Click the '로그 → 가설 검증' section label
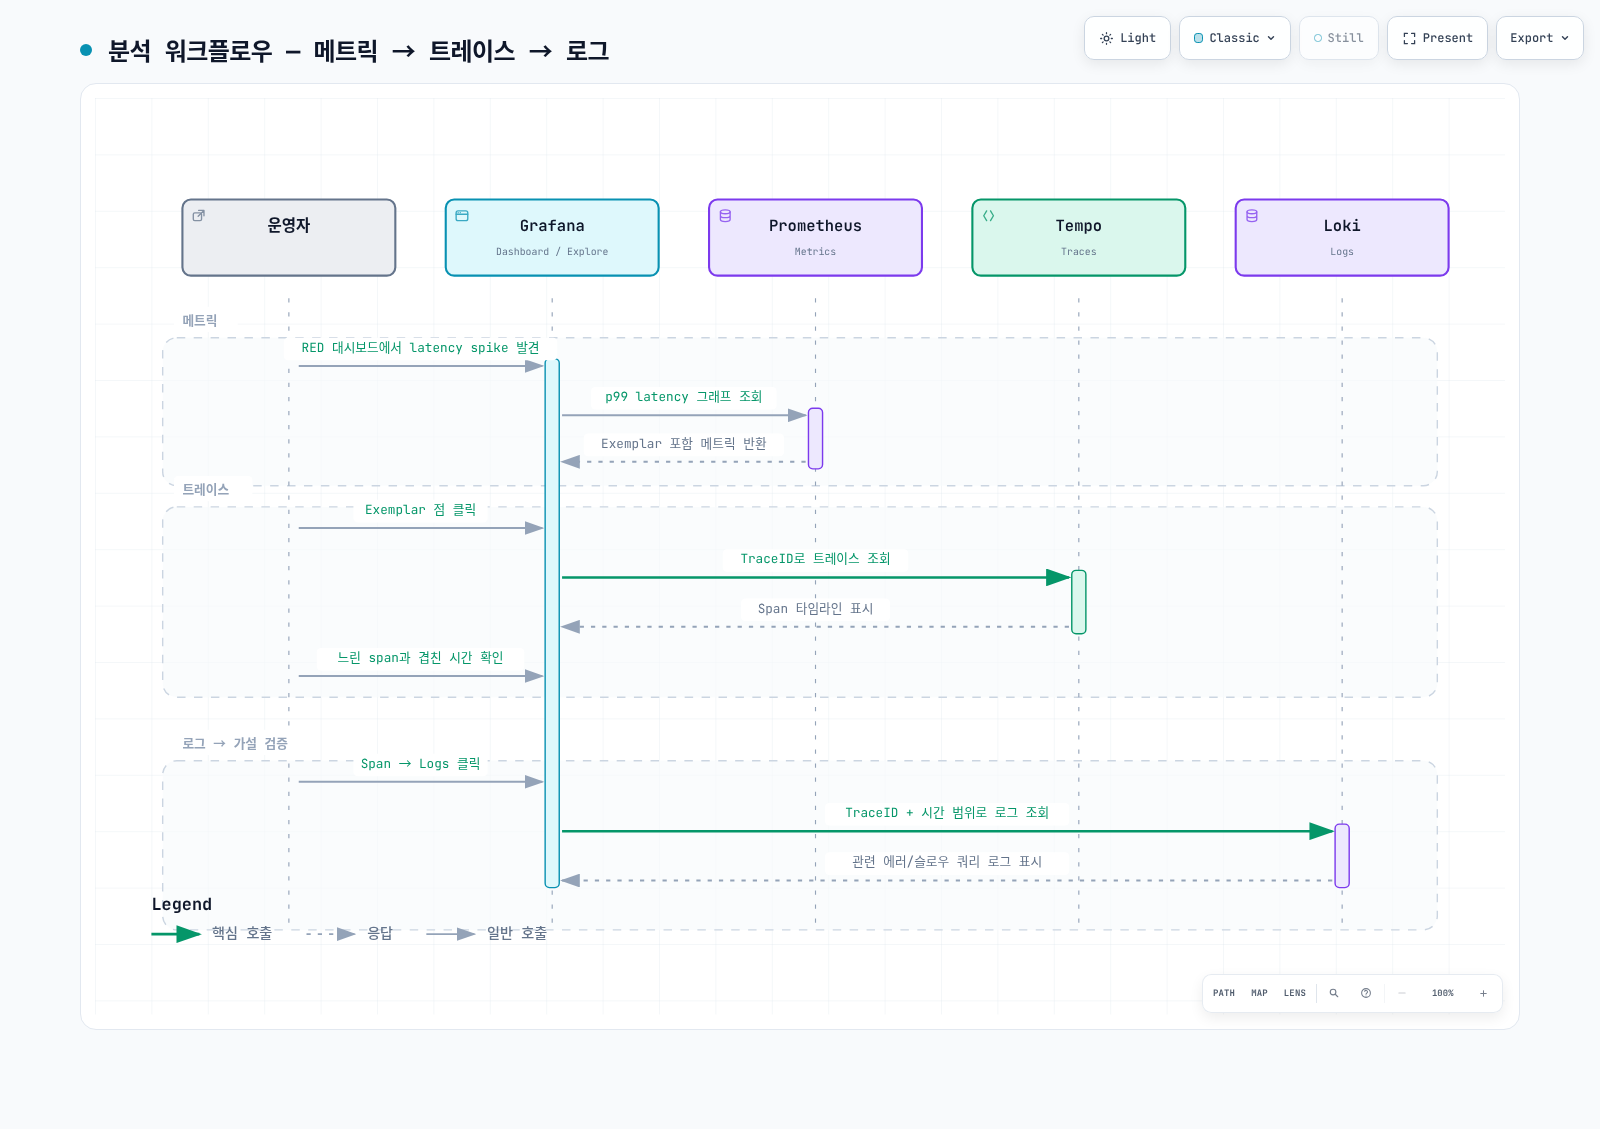 point(234,744)
